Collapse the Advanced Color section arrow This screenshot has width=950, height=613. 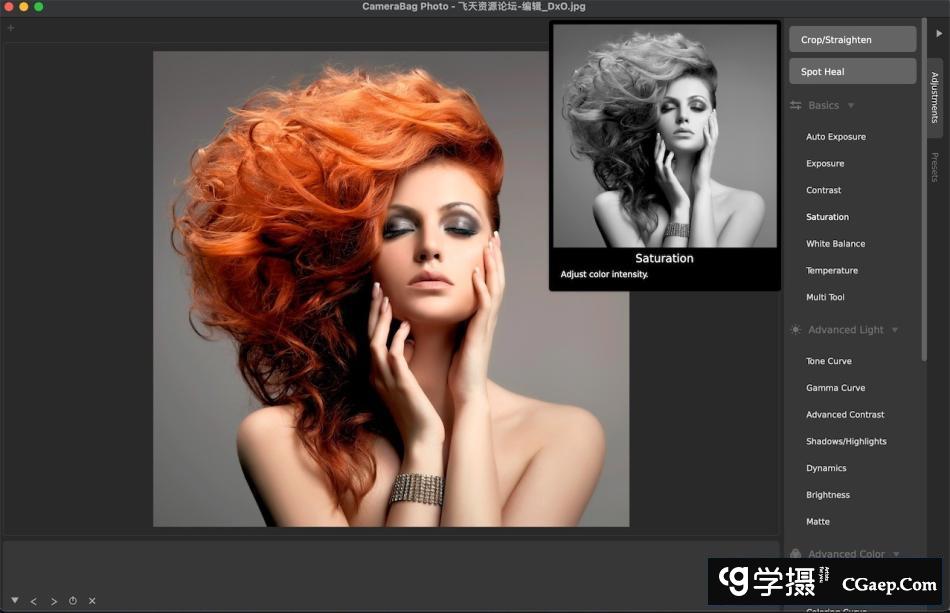coord(896,554)
